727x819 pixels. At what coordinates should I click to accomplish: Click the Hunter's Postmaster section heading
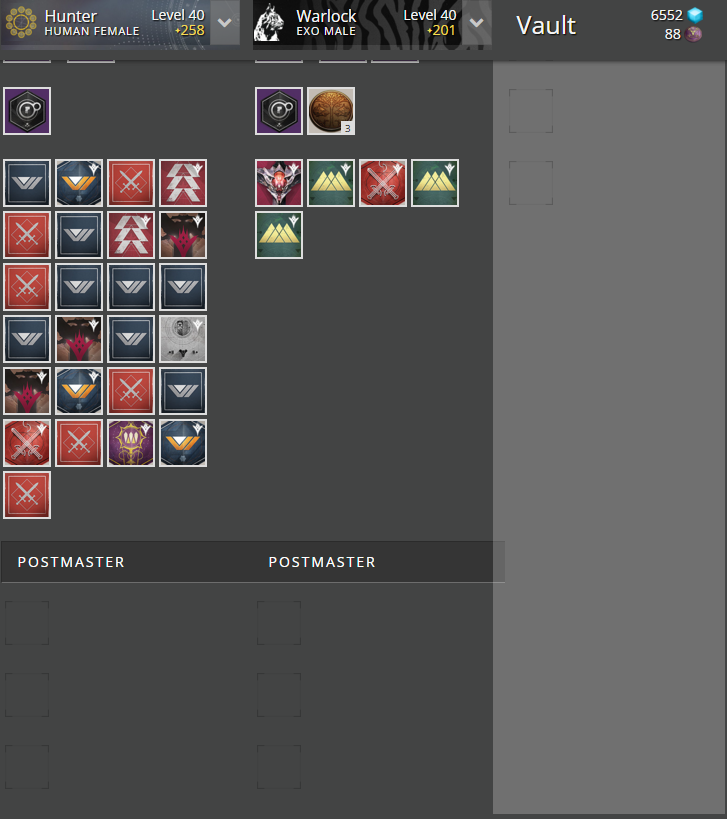pos(71,562)
